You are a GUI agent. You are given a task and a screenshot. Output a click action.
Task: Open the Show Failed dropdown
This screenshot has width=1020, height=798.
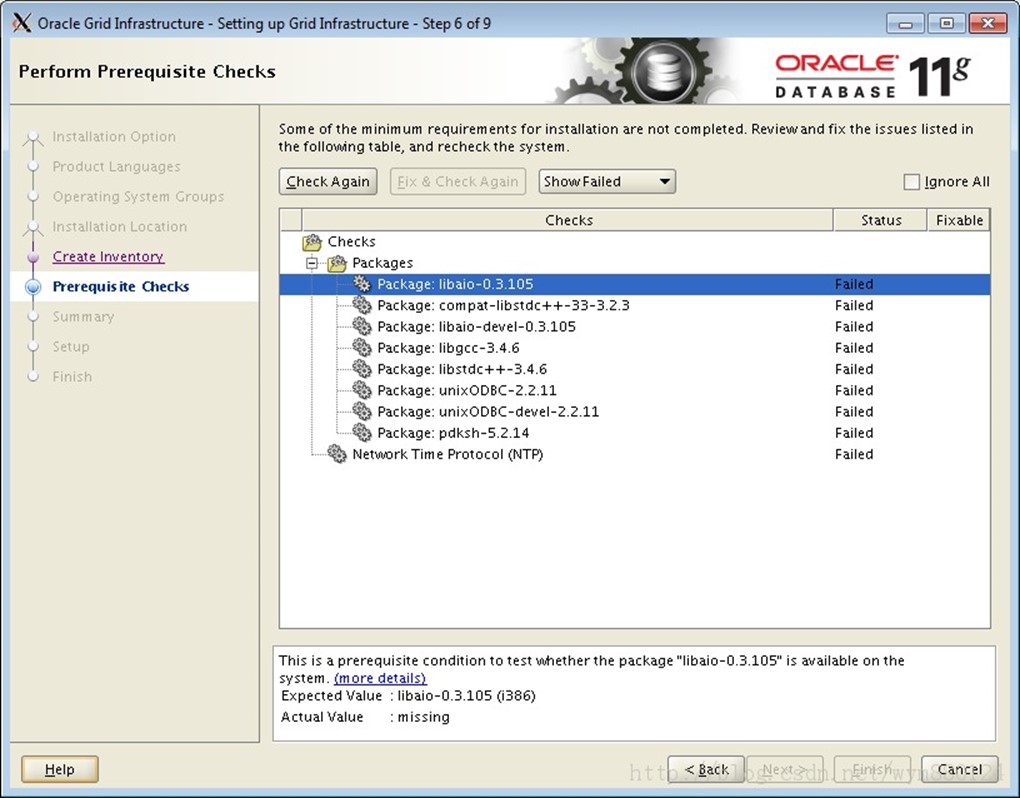(x=607, y=181)
